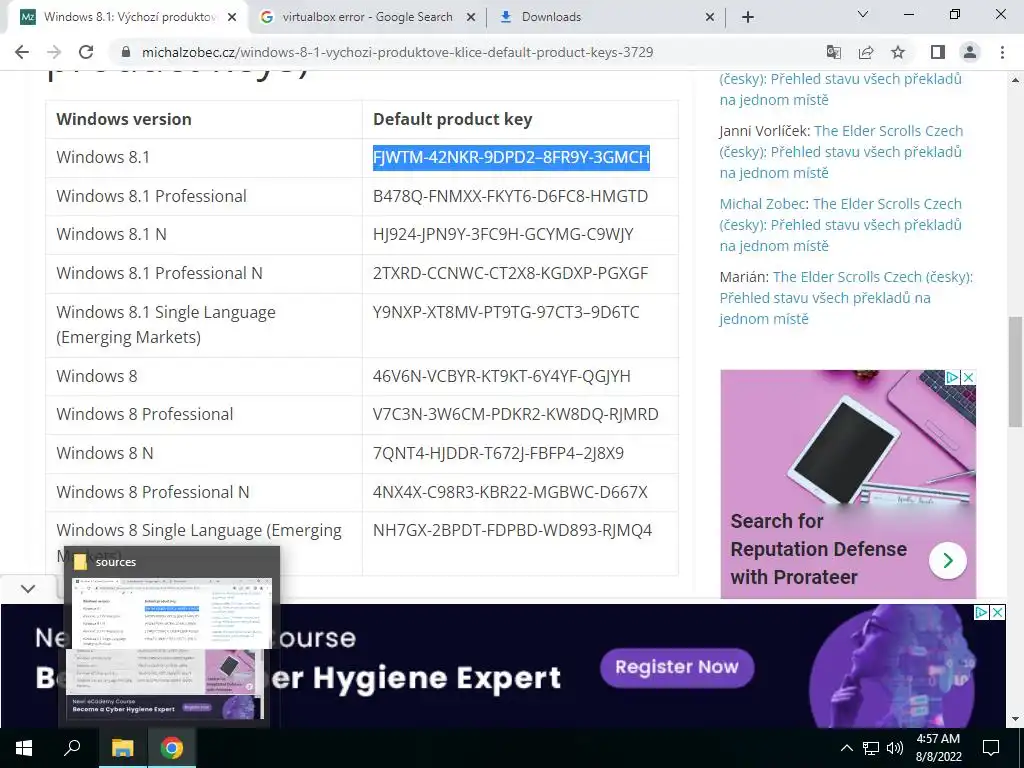
Task: Click the Default product key column header
Action: tap(453, 119)
